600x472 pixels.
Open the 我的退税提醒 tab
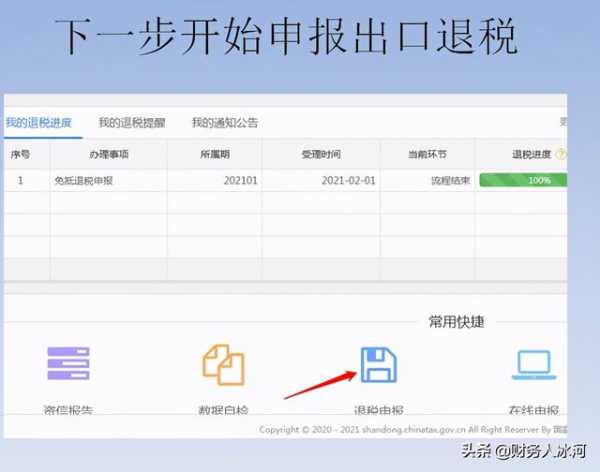[132, 123]
